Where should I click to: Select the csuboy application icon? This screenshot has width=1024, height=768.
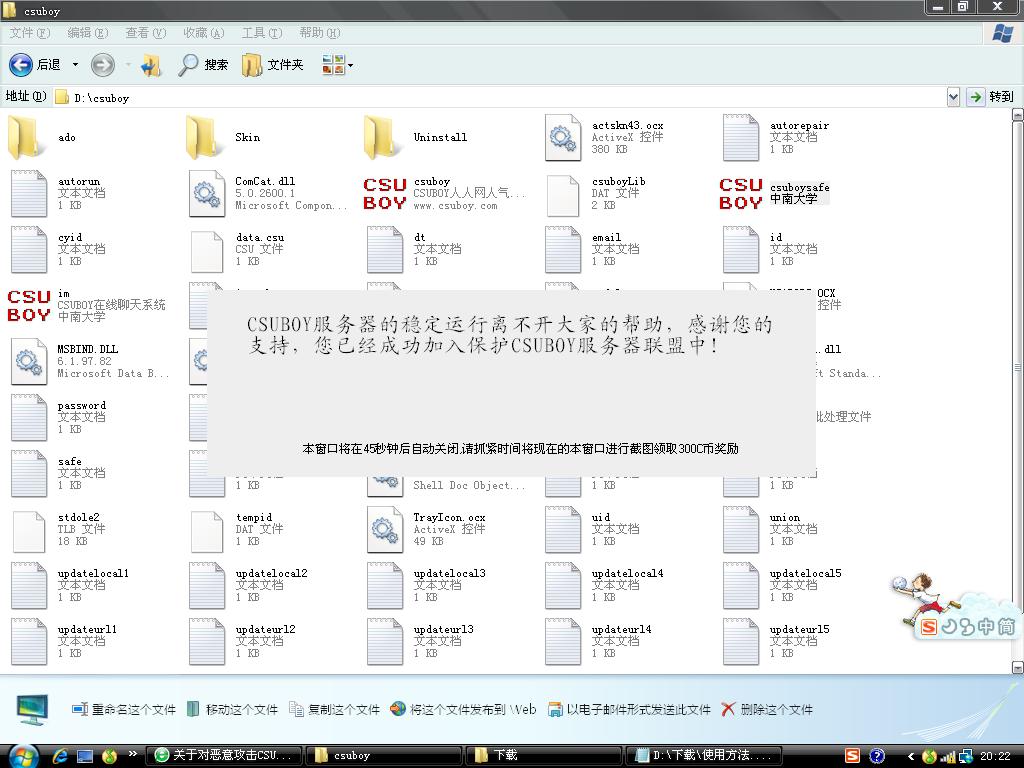pyautogui.click(x=385, y=193)
